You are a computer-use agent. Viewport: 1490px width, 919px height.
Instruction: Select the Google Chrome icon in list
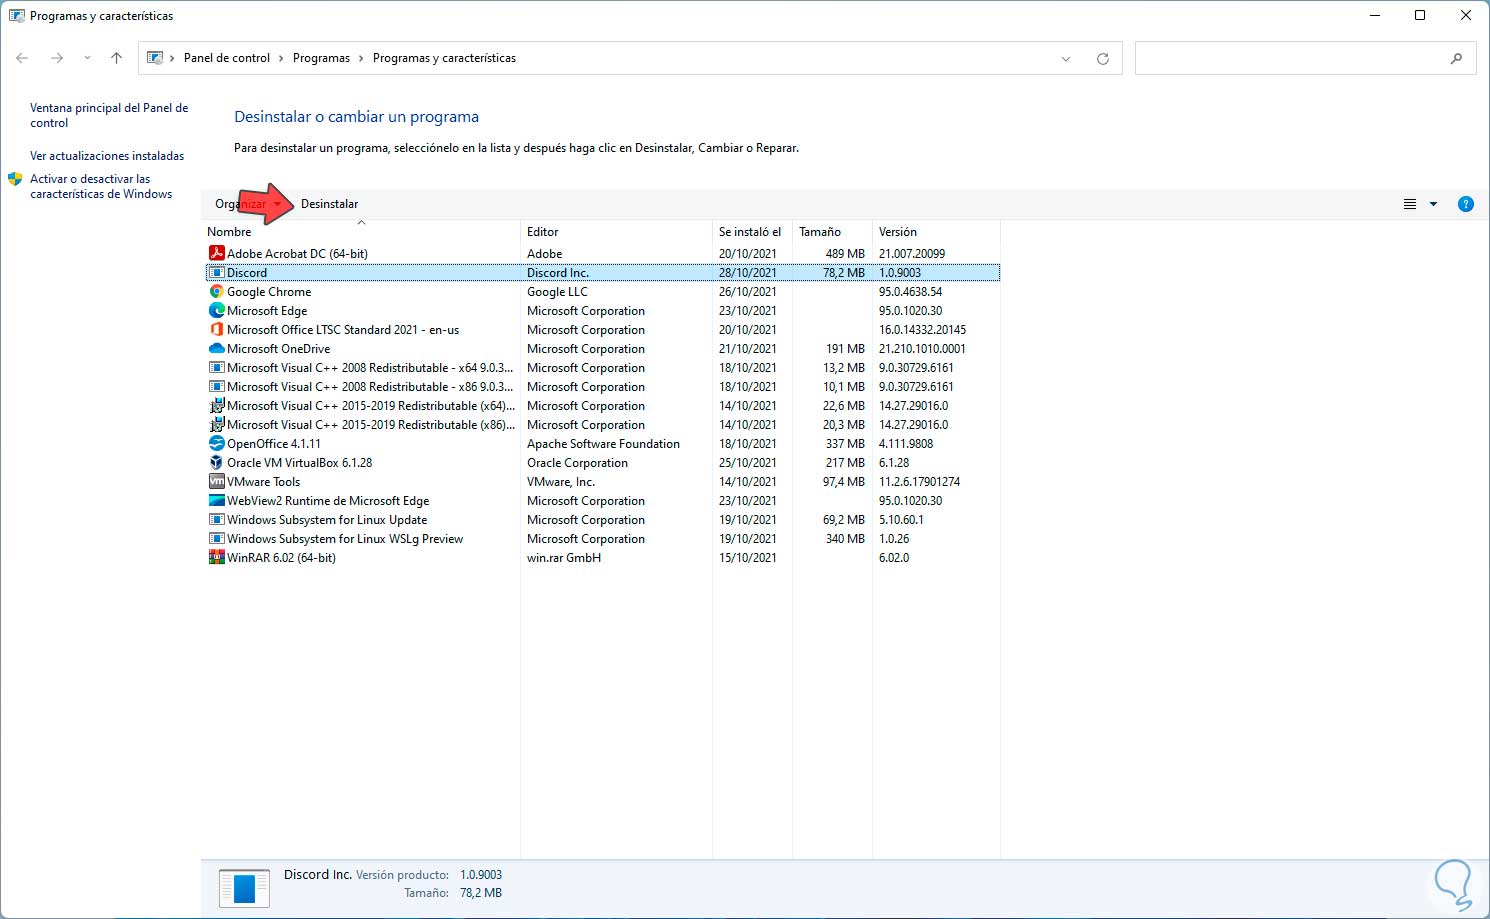click(216, 292)
